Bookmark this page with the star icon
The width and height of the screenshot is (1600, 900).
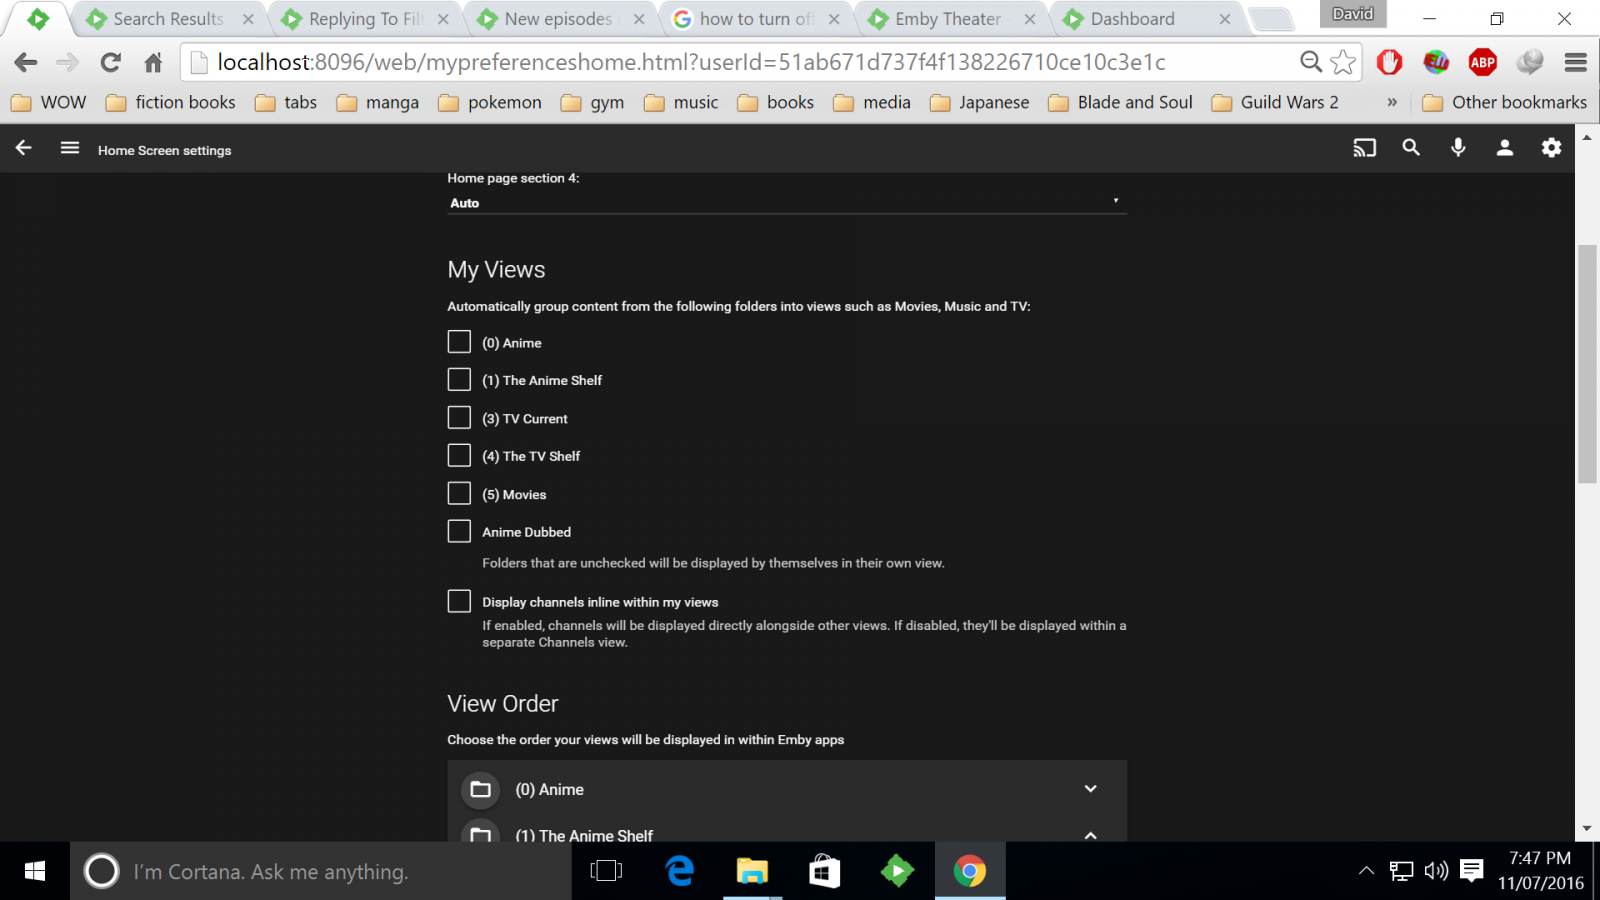tap(1343, 62)
